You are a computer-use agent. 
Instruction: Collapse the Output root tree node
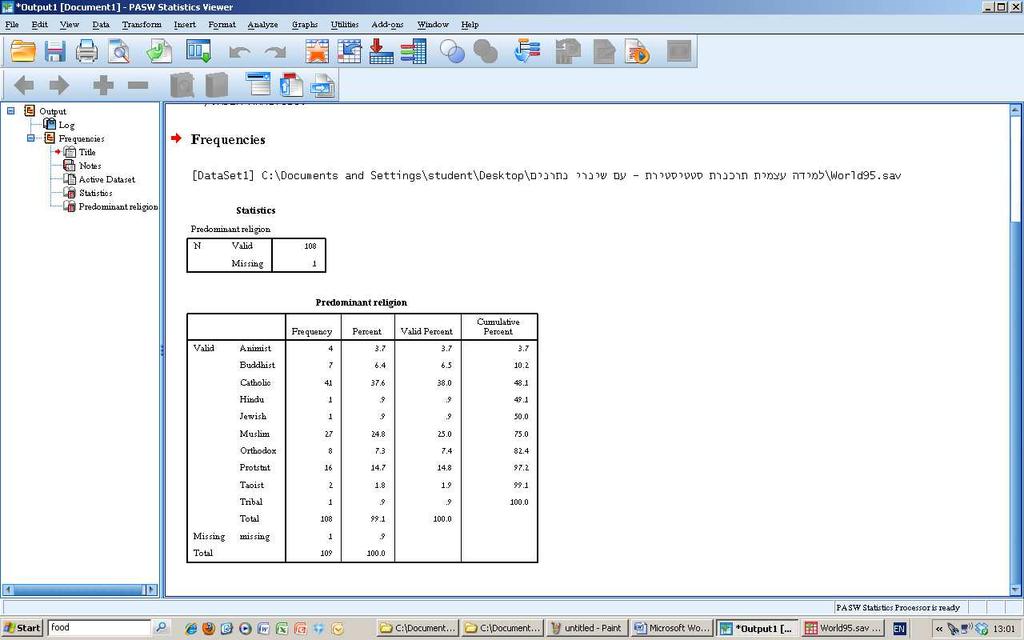(10, 111)
